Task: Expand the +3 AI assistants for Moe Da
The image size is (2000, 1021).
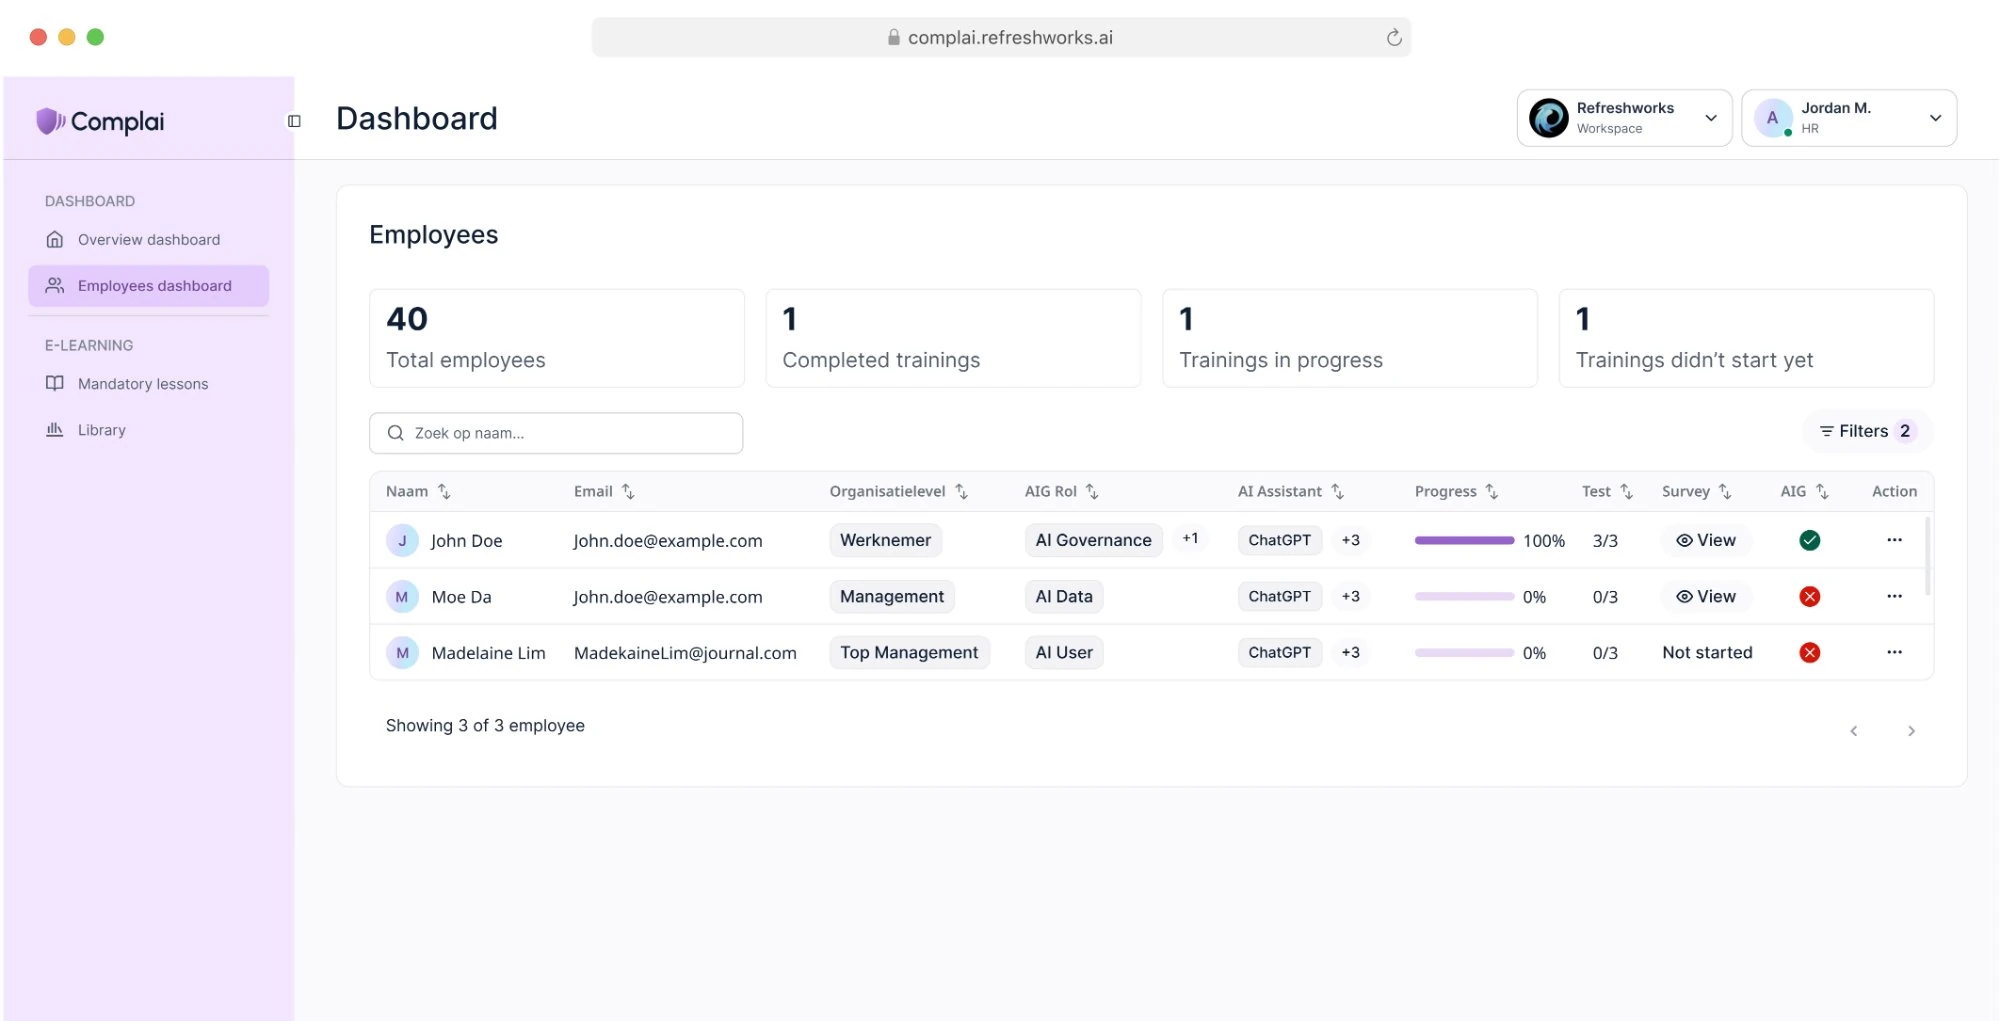Action: click(x=1350, y=596)
